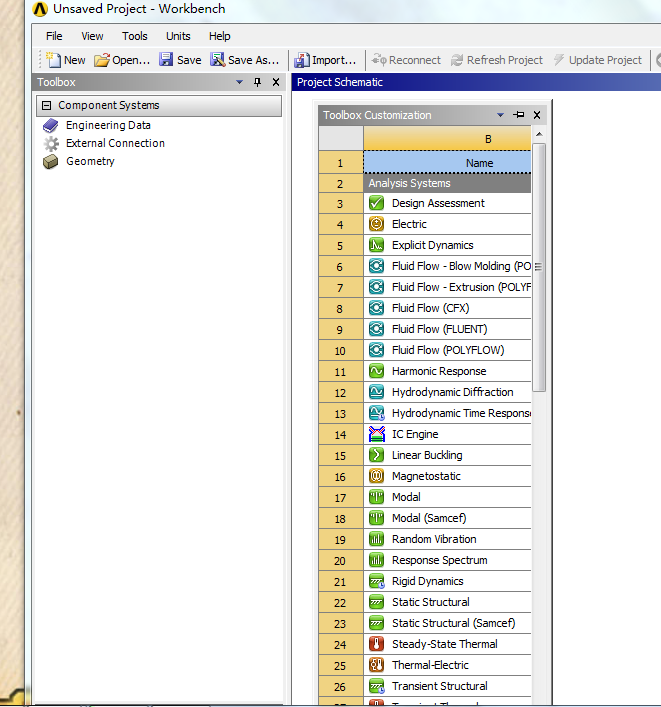Collapse the Component Systems group

tap(46, 105)
